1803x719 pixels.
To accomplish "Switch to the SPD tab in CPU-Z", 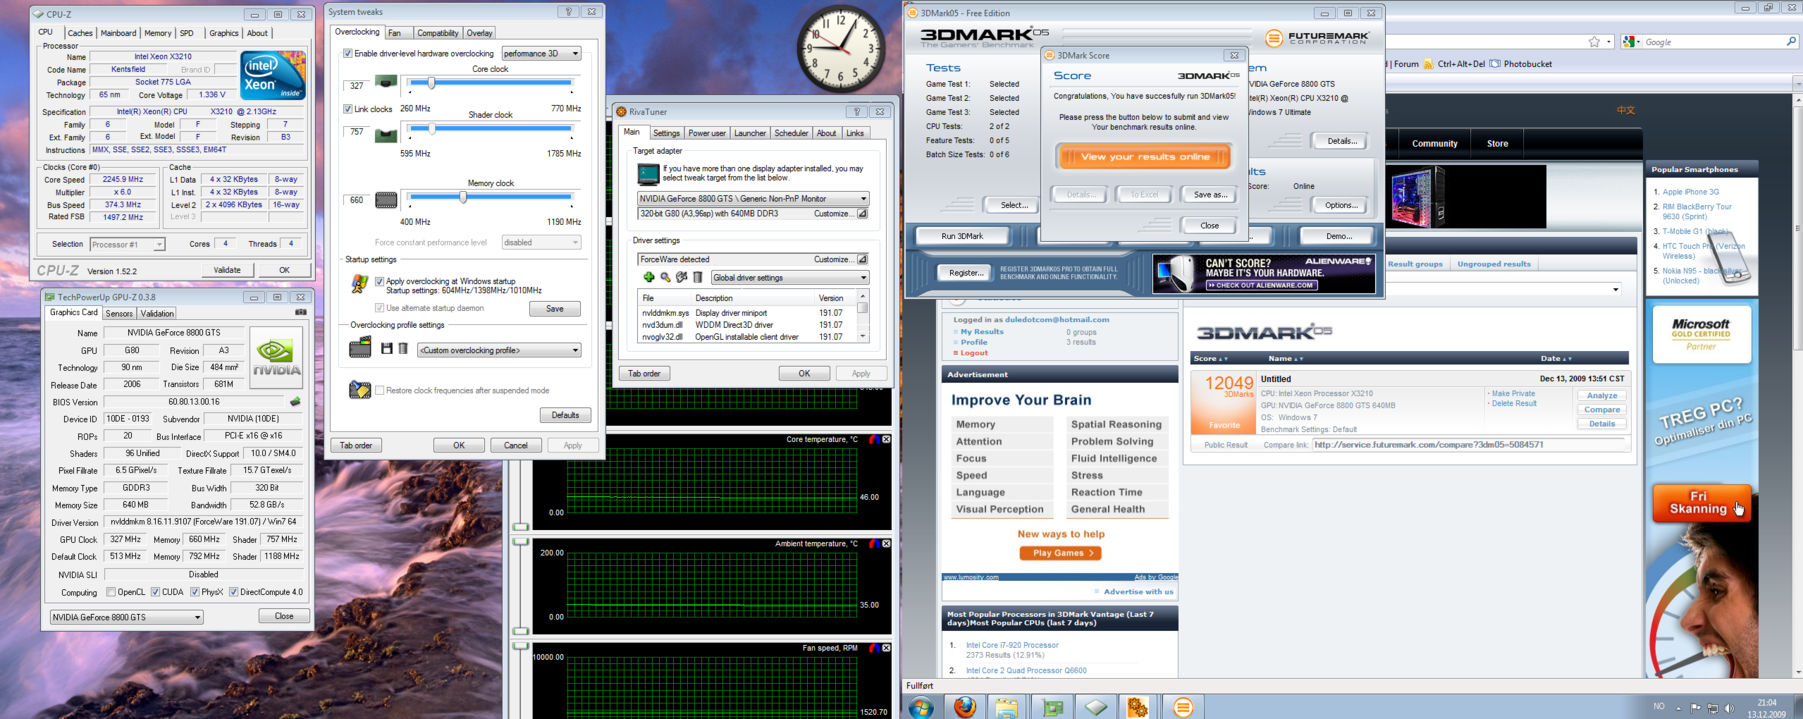I will click(186, 33).
